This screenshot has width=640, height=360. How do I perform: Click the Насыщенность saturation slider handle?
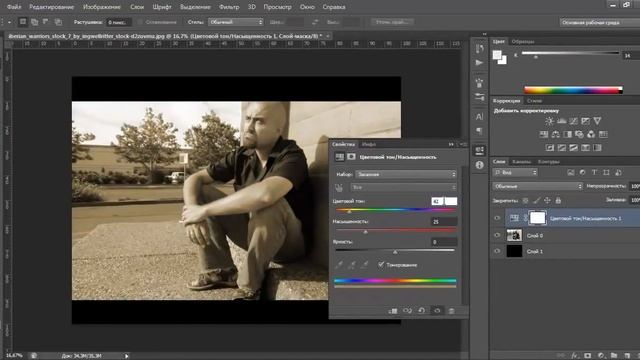point(366,231)
